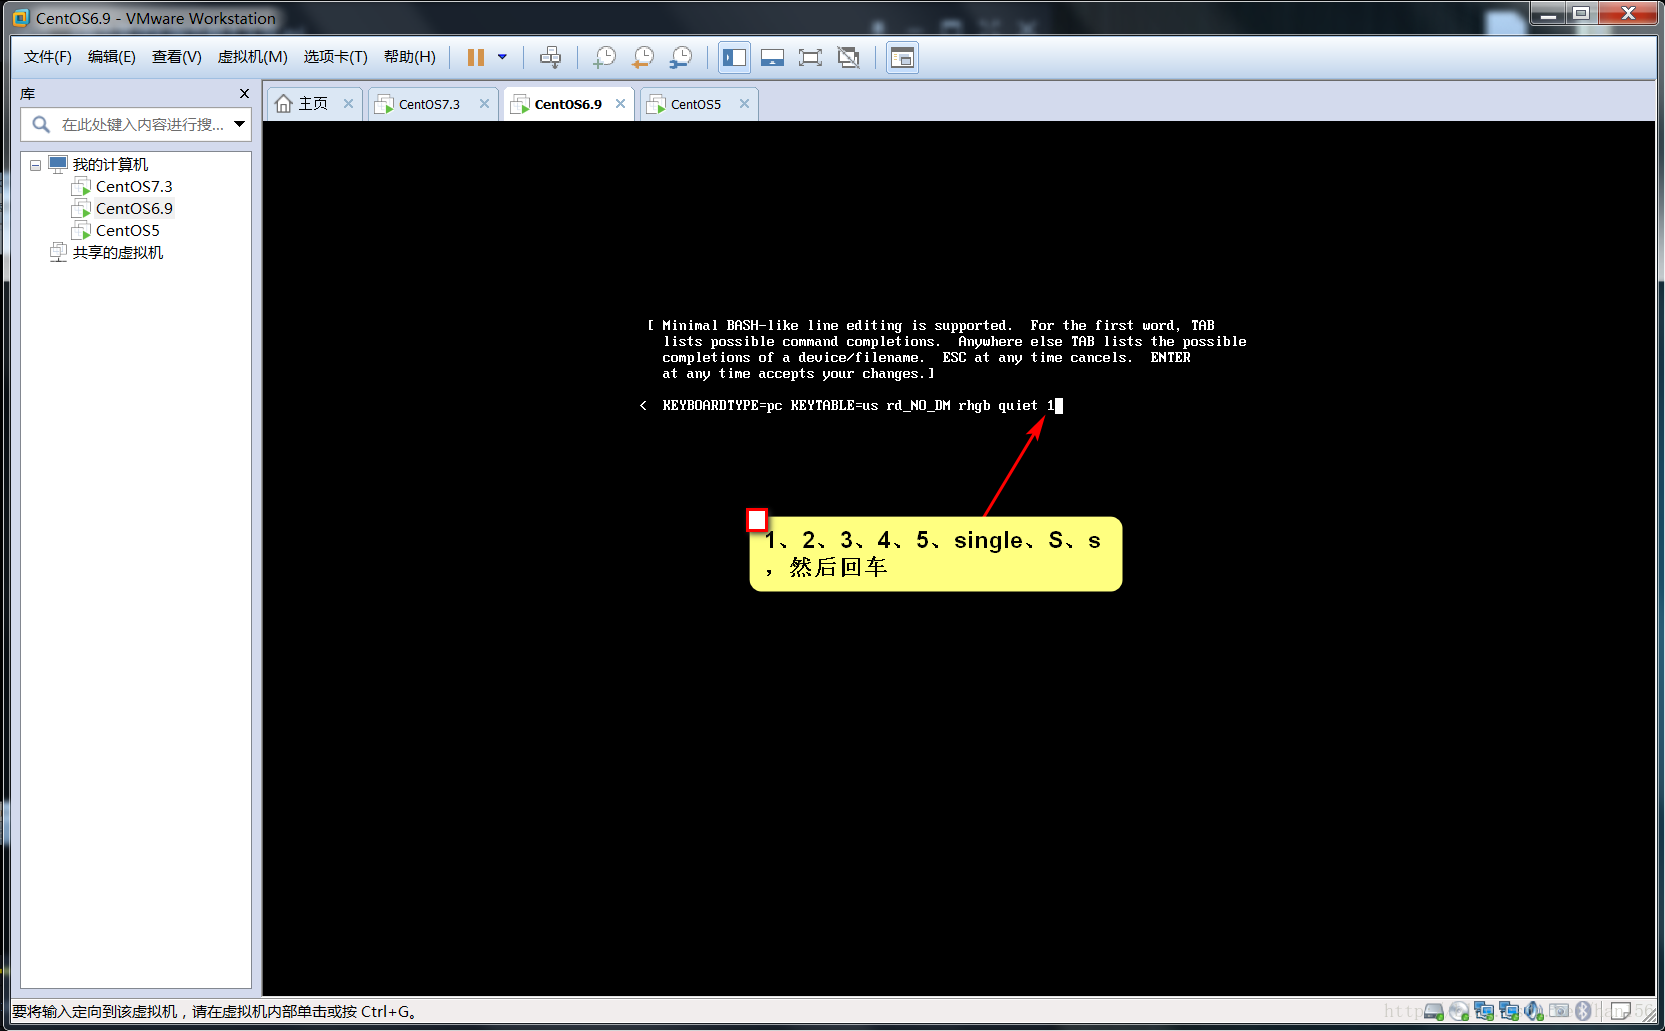
Task: Close the CentOS7.3 tab
Action: click(484, 104)
